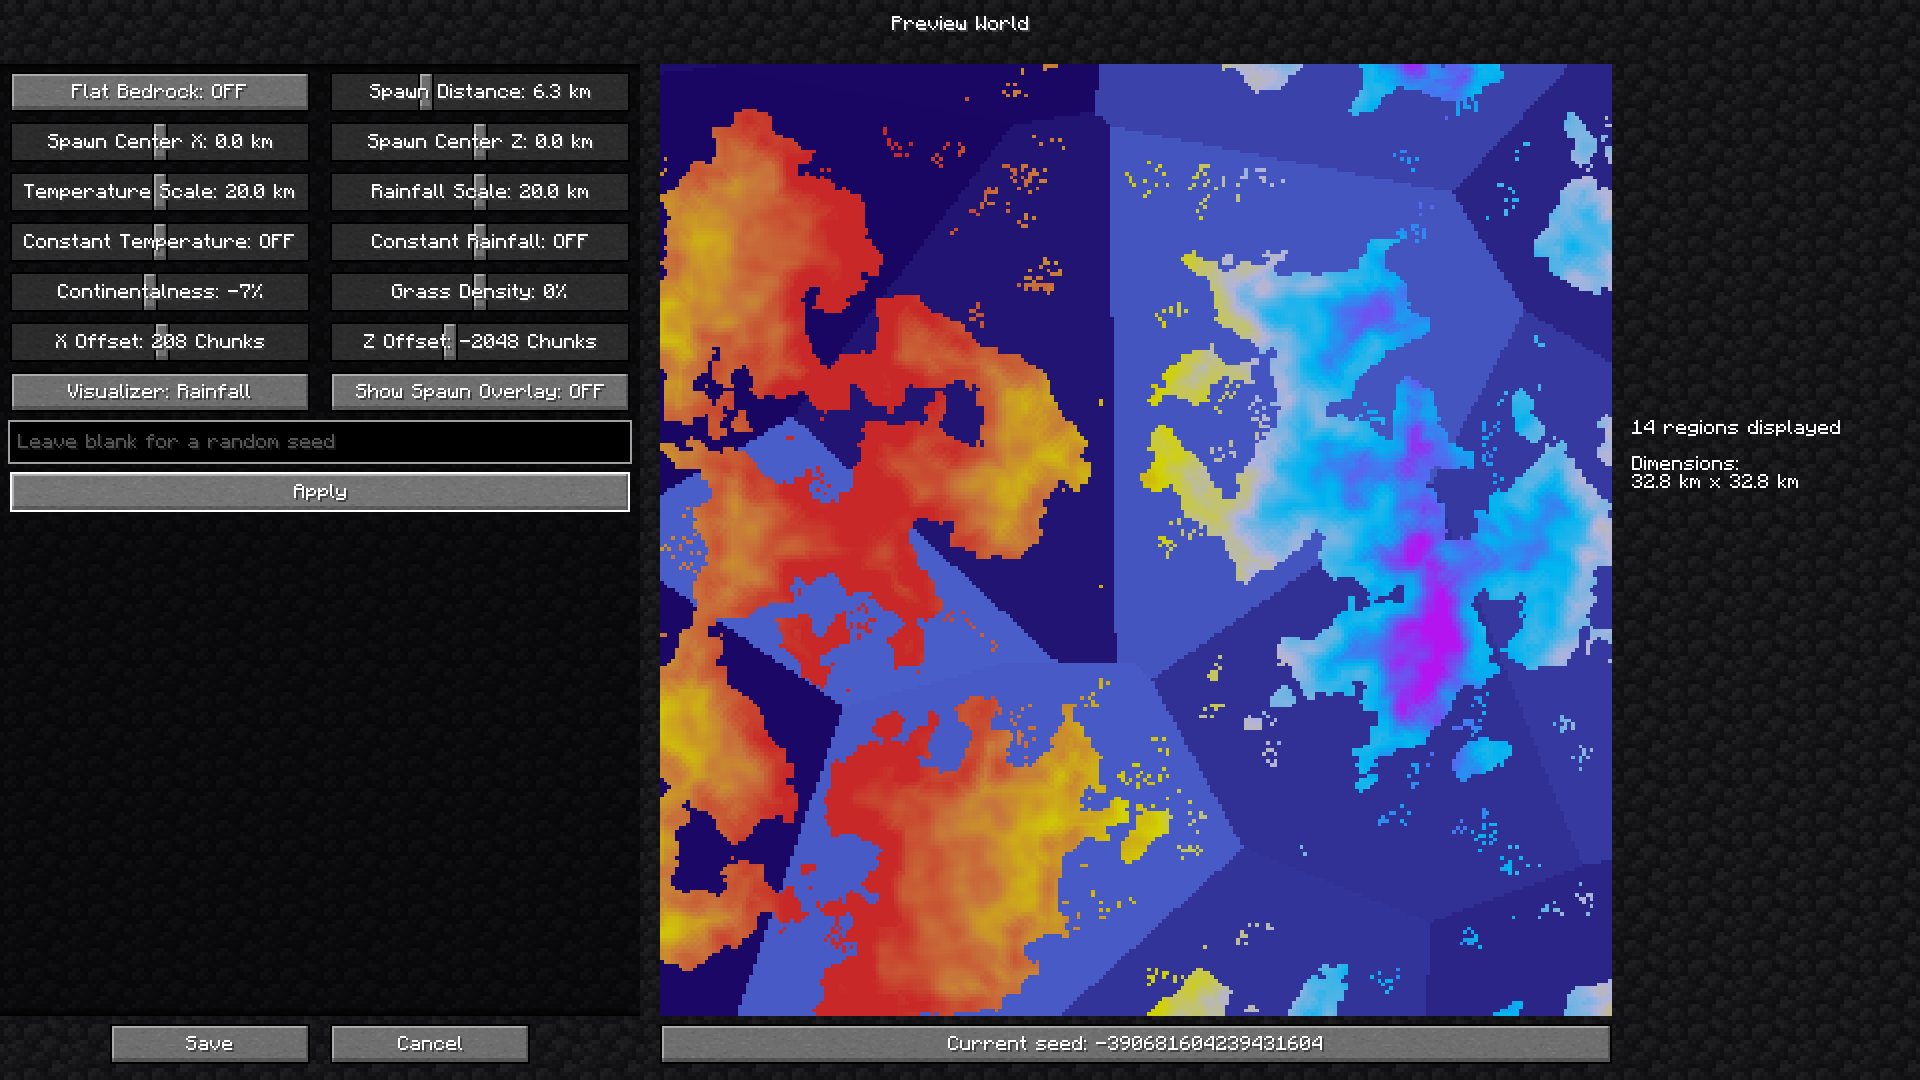This screenshot has height=1080, width=1920.
Task: Cancel out of the preview screen
Action: coord(428,1043)
